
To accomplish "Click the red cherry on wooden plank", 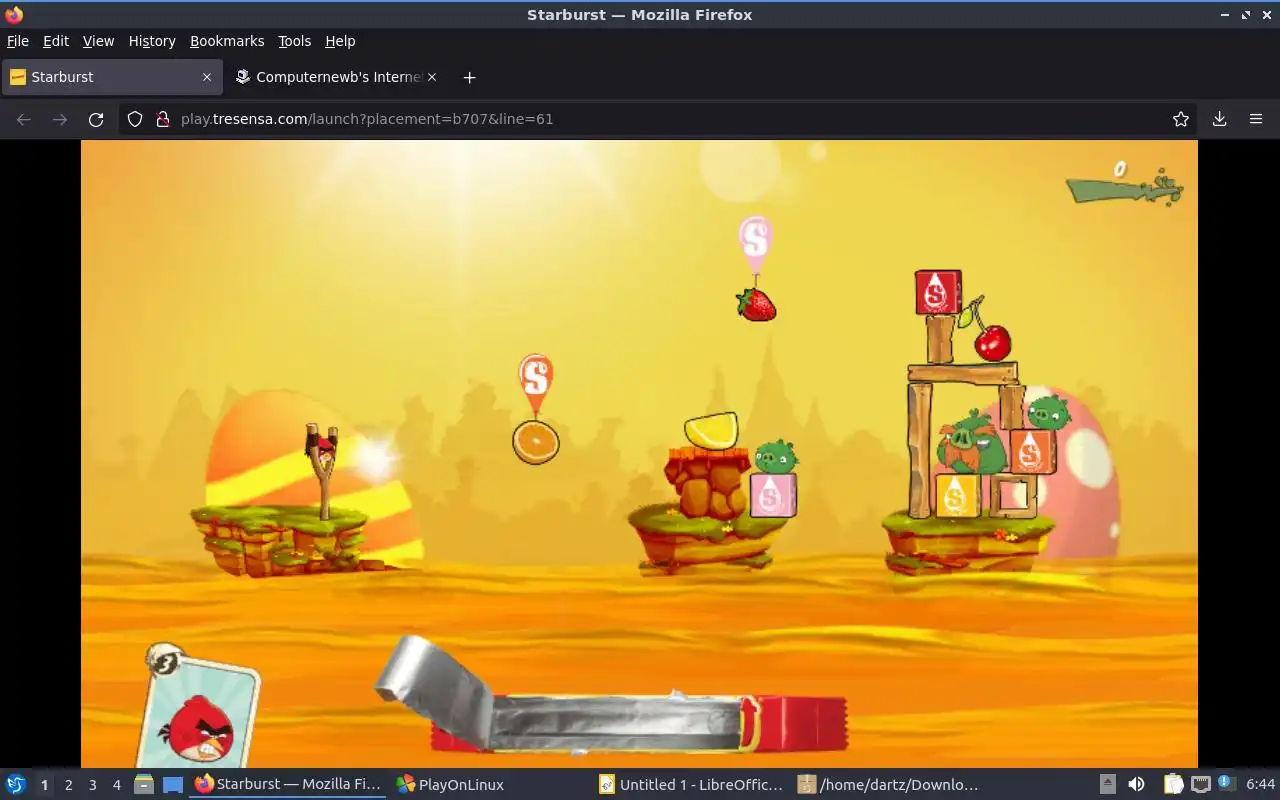I will pos(993,343).
